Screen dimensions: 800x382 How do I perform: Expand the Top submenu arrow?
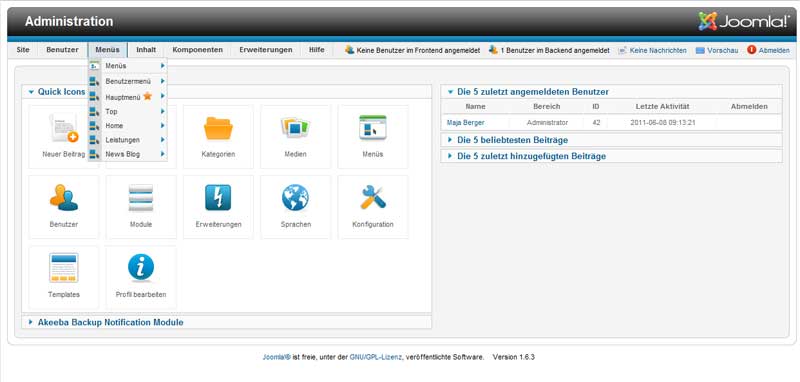tap(162, 111)
